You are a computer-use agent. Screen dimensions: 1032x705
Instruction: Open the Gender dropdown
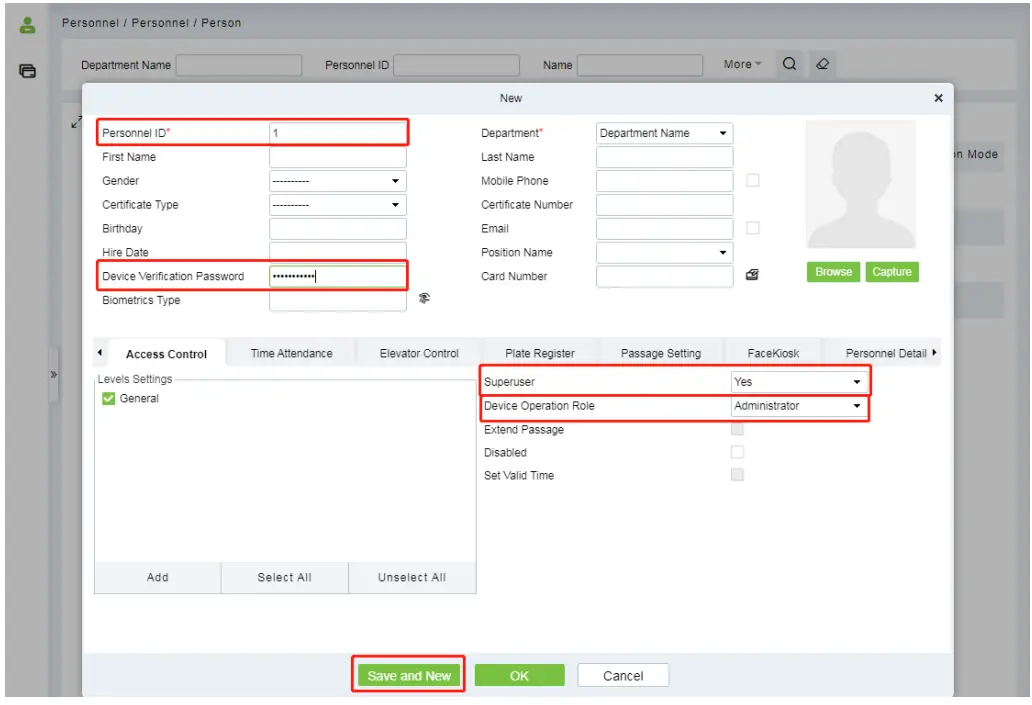click(x=338, y=181)
